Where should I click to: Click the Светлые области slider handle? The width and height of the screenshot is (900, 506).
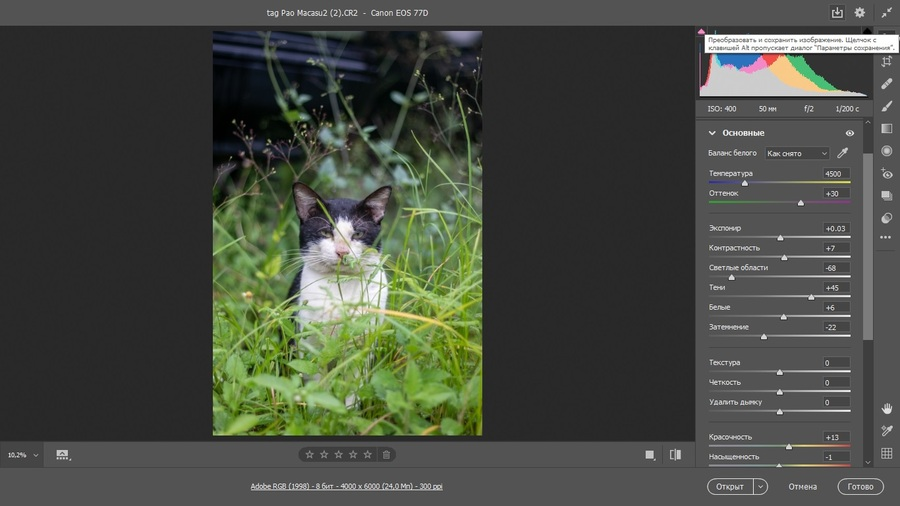731,277
